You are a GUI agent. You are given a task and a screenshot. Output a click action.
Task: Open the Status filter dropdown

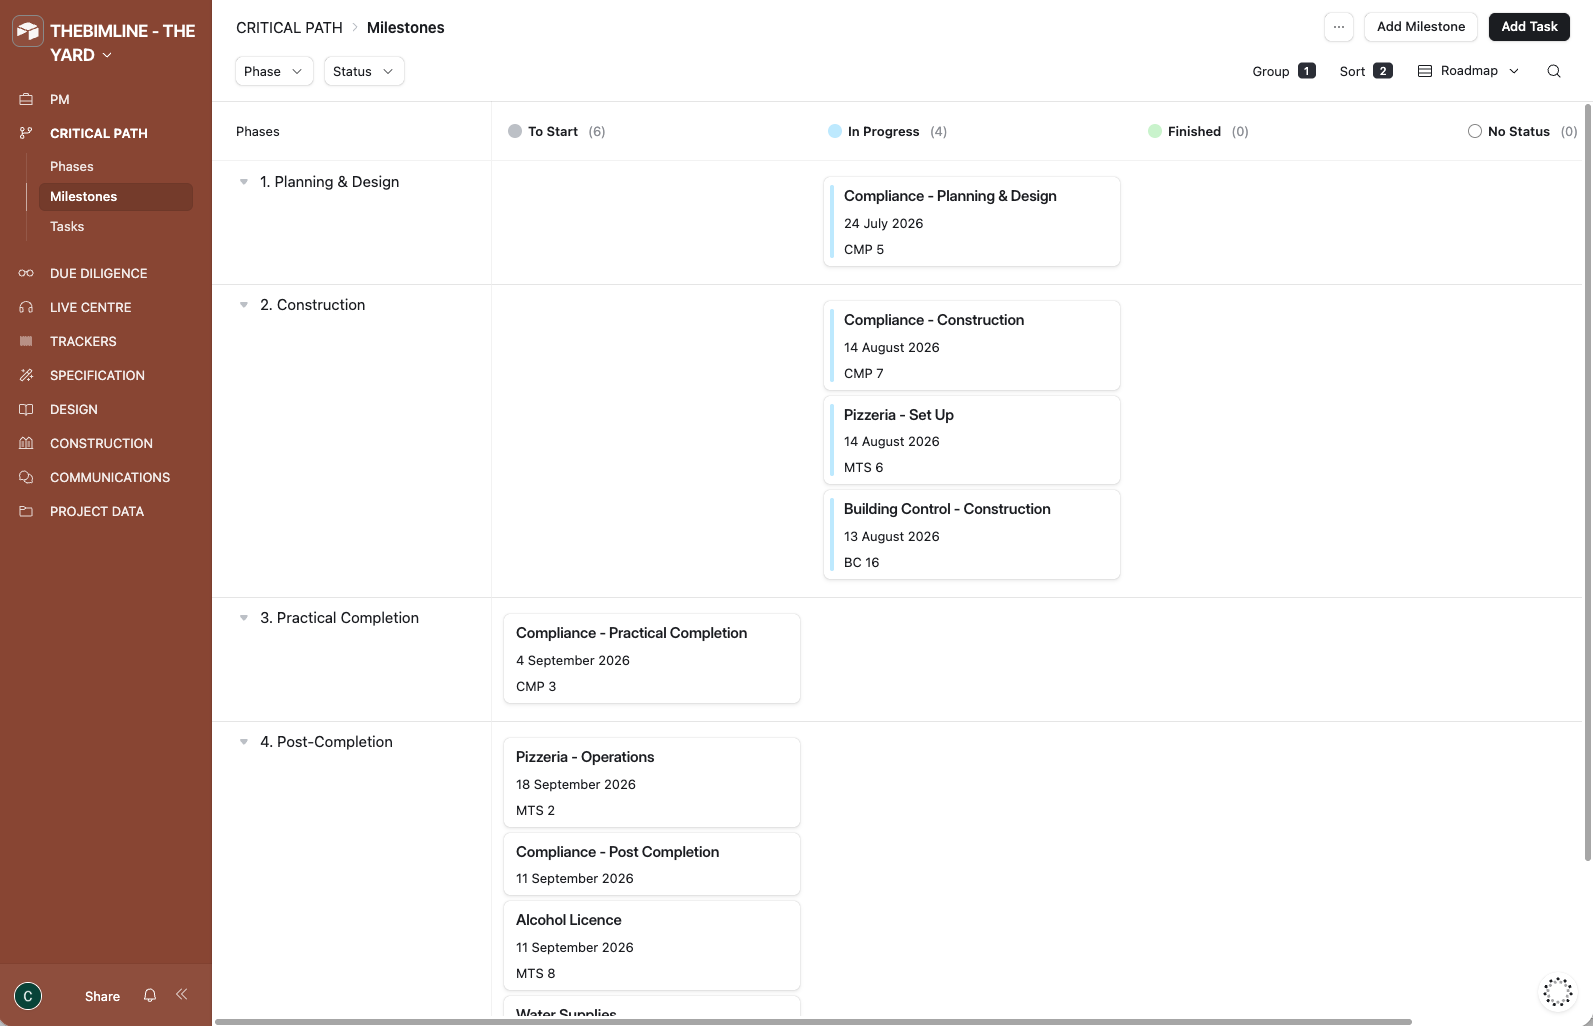click(x=364, y=71)
